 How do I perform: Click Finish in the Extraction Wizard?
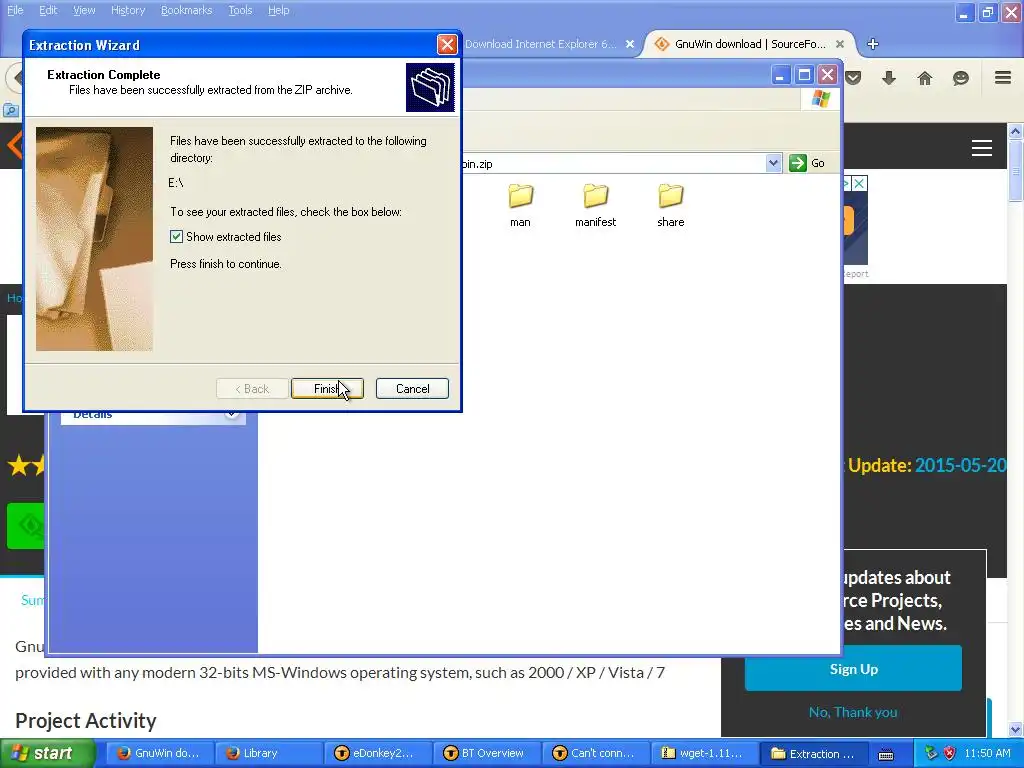327,389
